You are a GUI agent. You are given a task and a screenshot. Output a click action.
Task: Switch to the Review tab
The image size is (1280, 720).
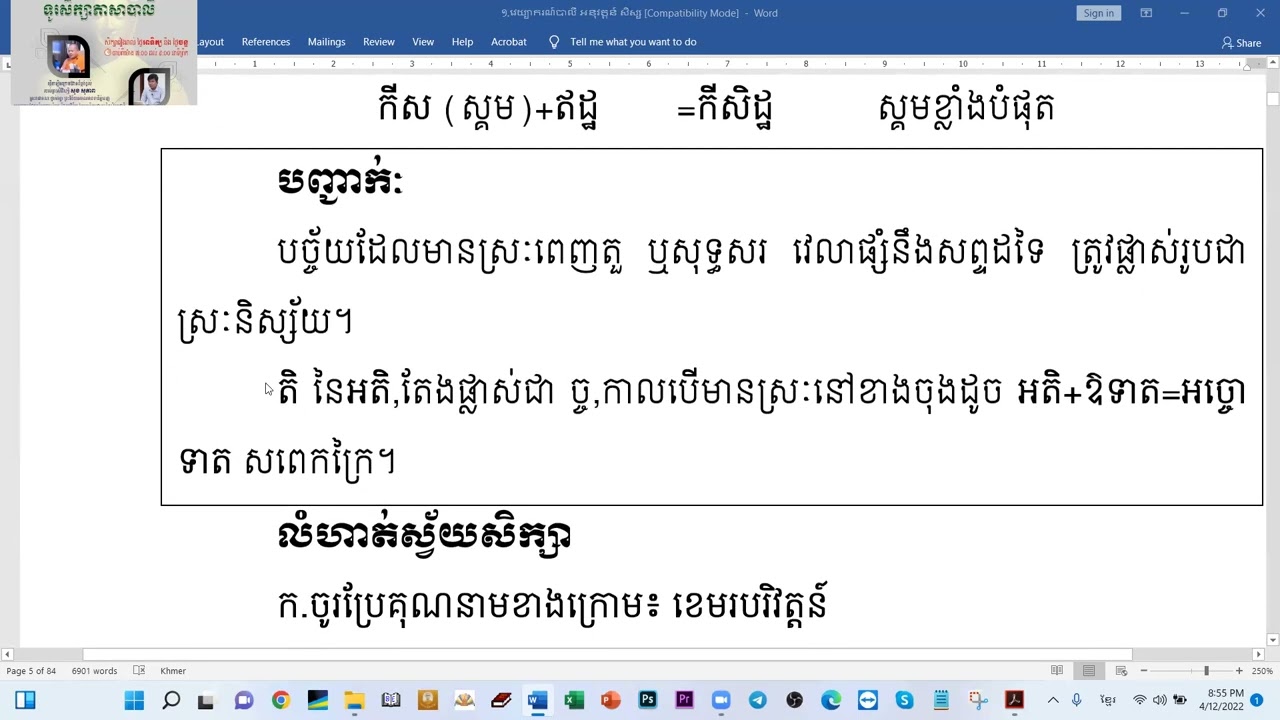(x=379, y=42)
